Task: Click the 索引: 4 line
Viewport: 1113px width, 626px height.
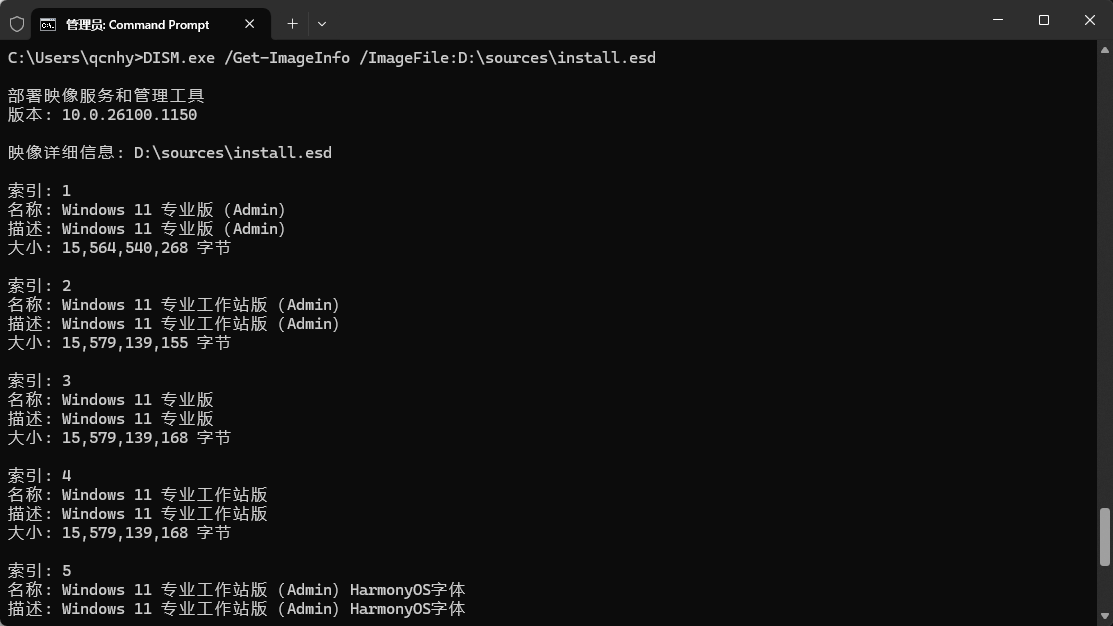Action: tap(39, 476)
